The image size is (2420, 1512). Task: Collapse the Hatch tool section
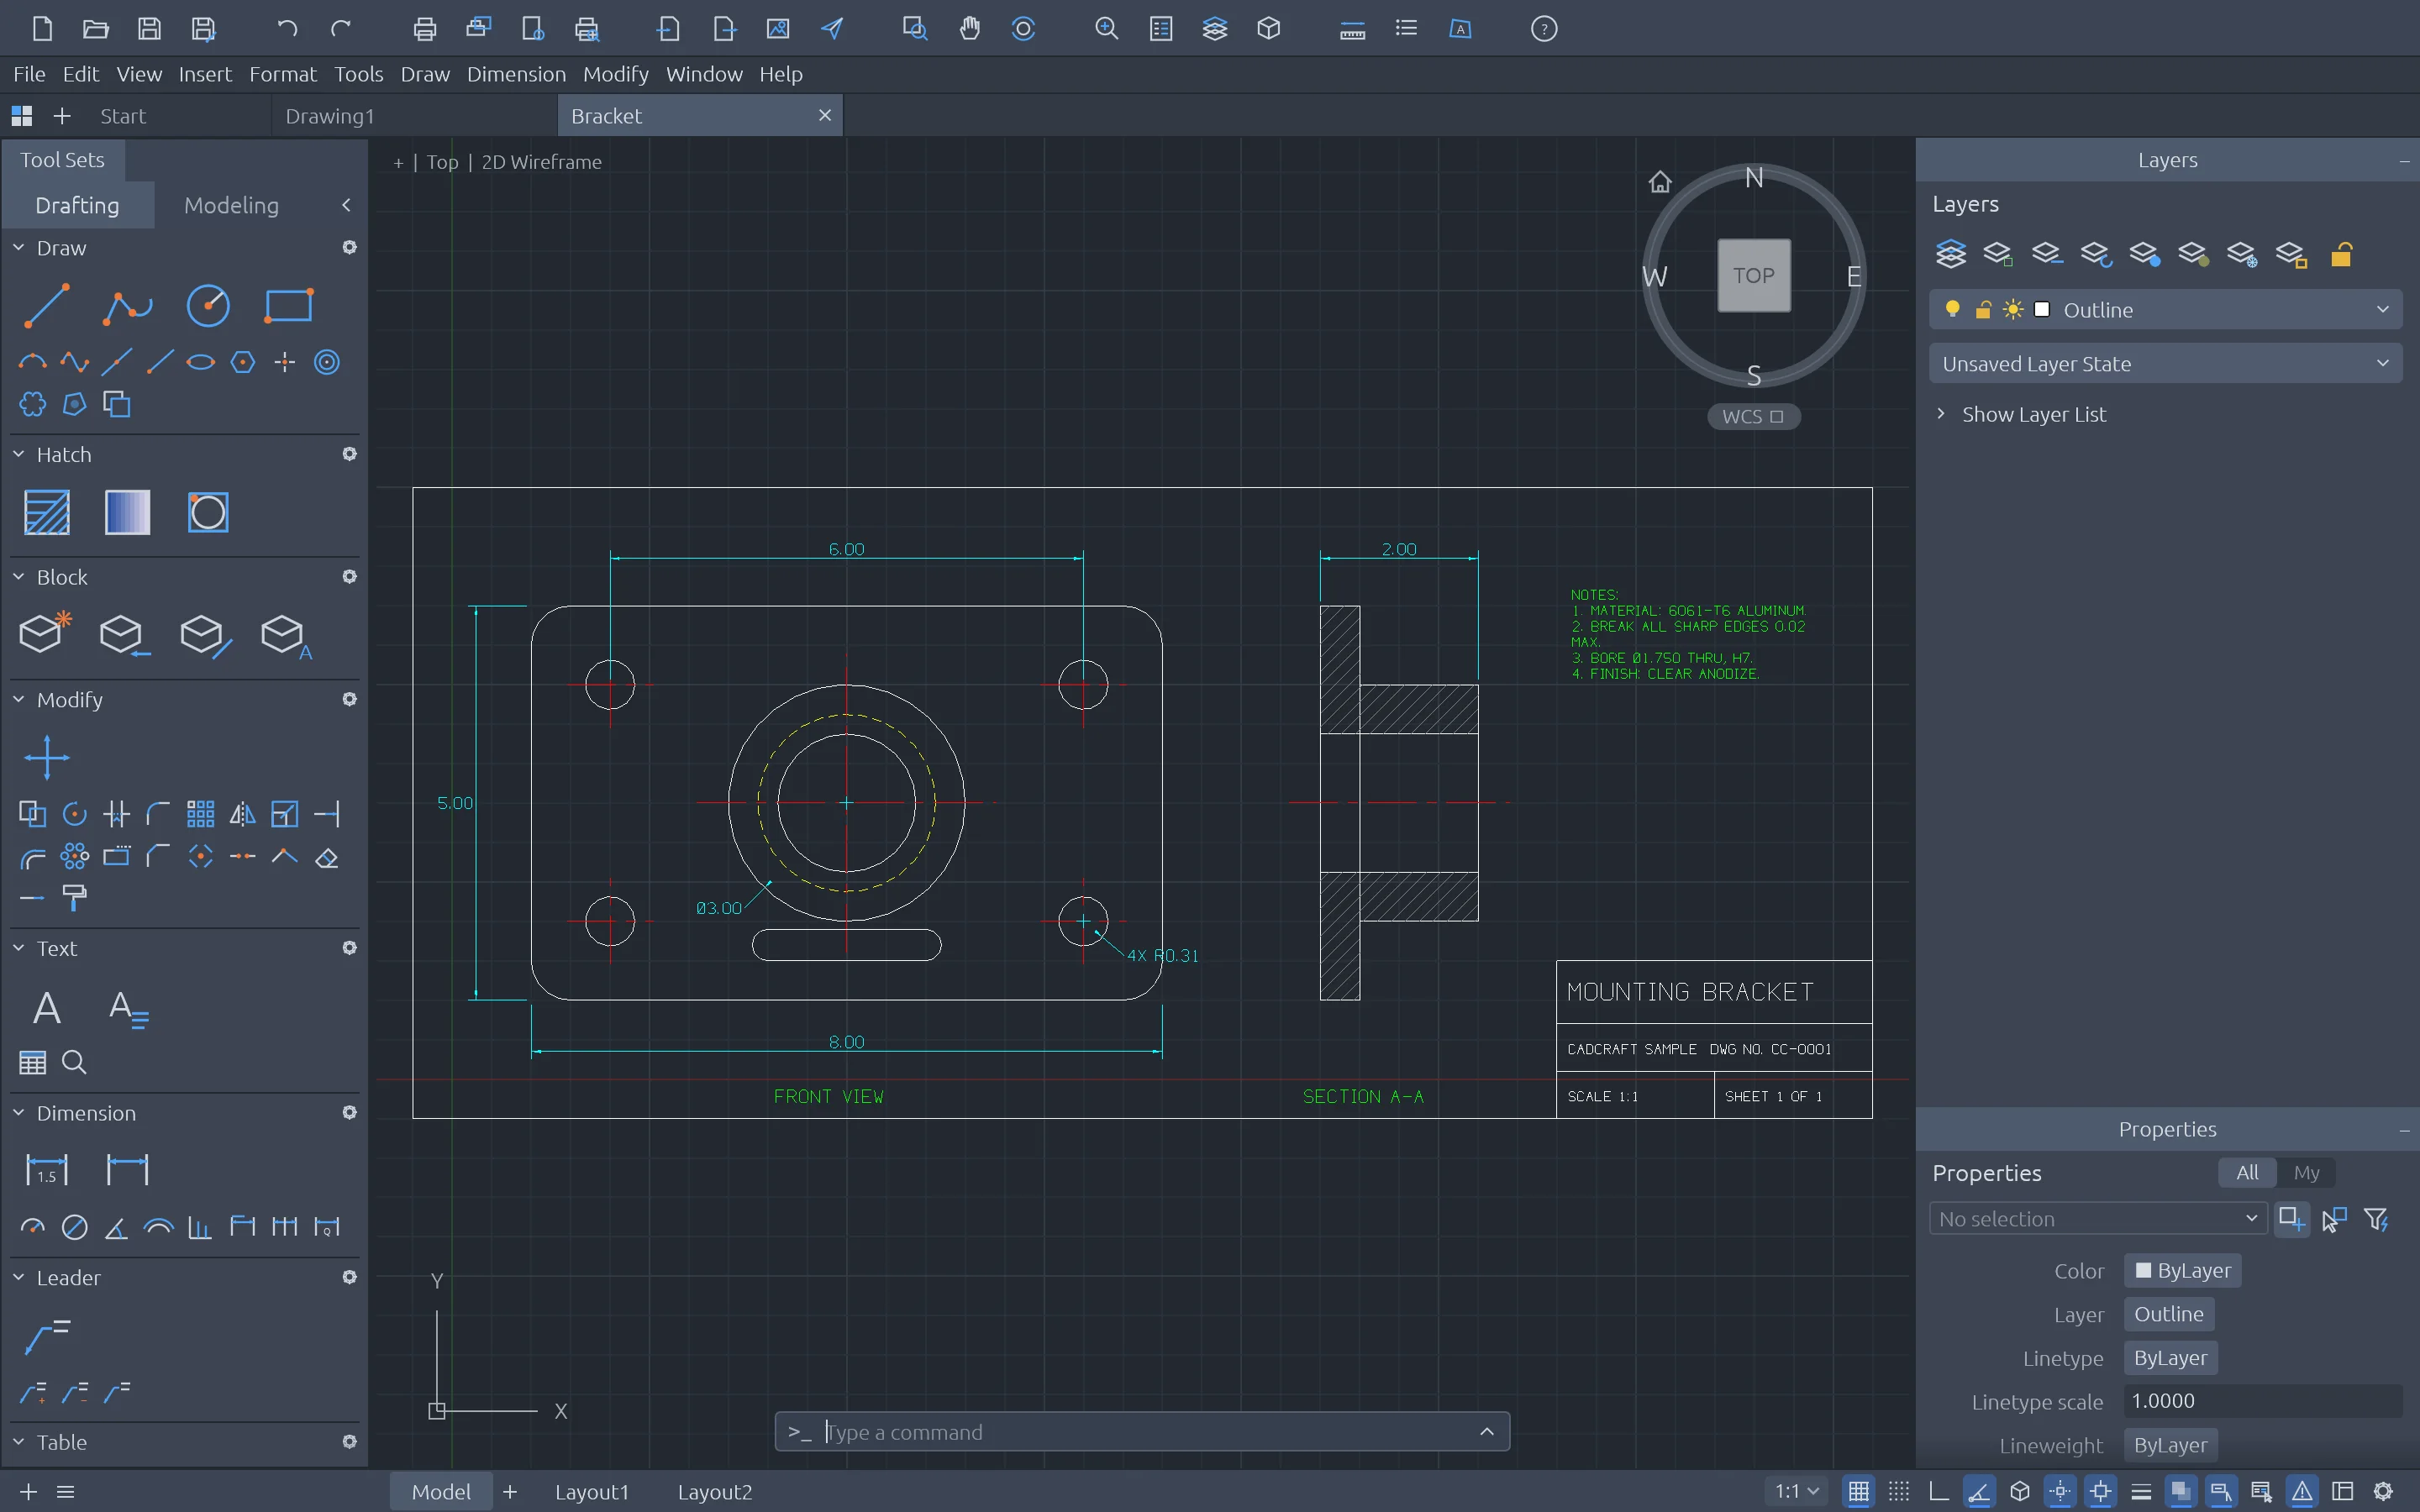(x=18, y=454)
